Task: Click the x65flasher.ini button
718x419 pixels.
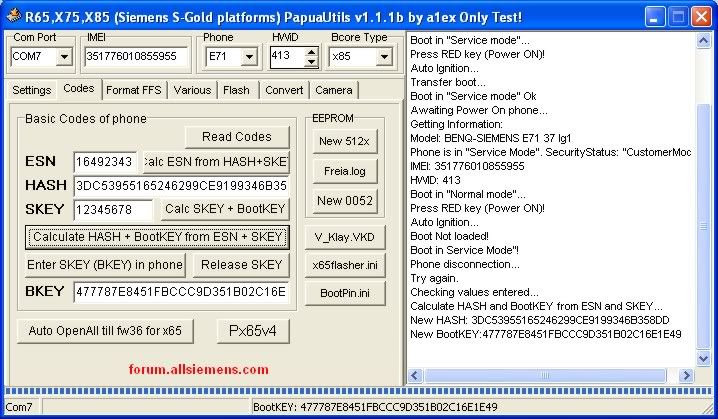Action: 345,265
